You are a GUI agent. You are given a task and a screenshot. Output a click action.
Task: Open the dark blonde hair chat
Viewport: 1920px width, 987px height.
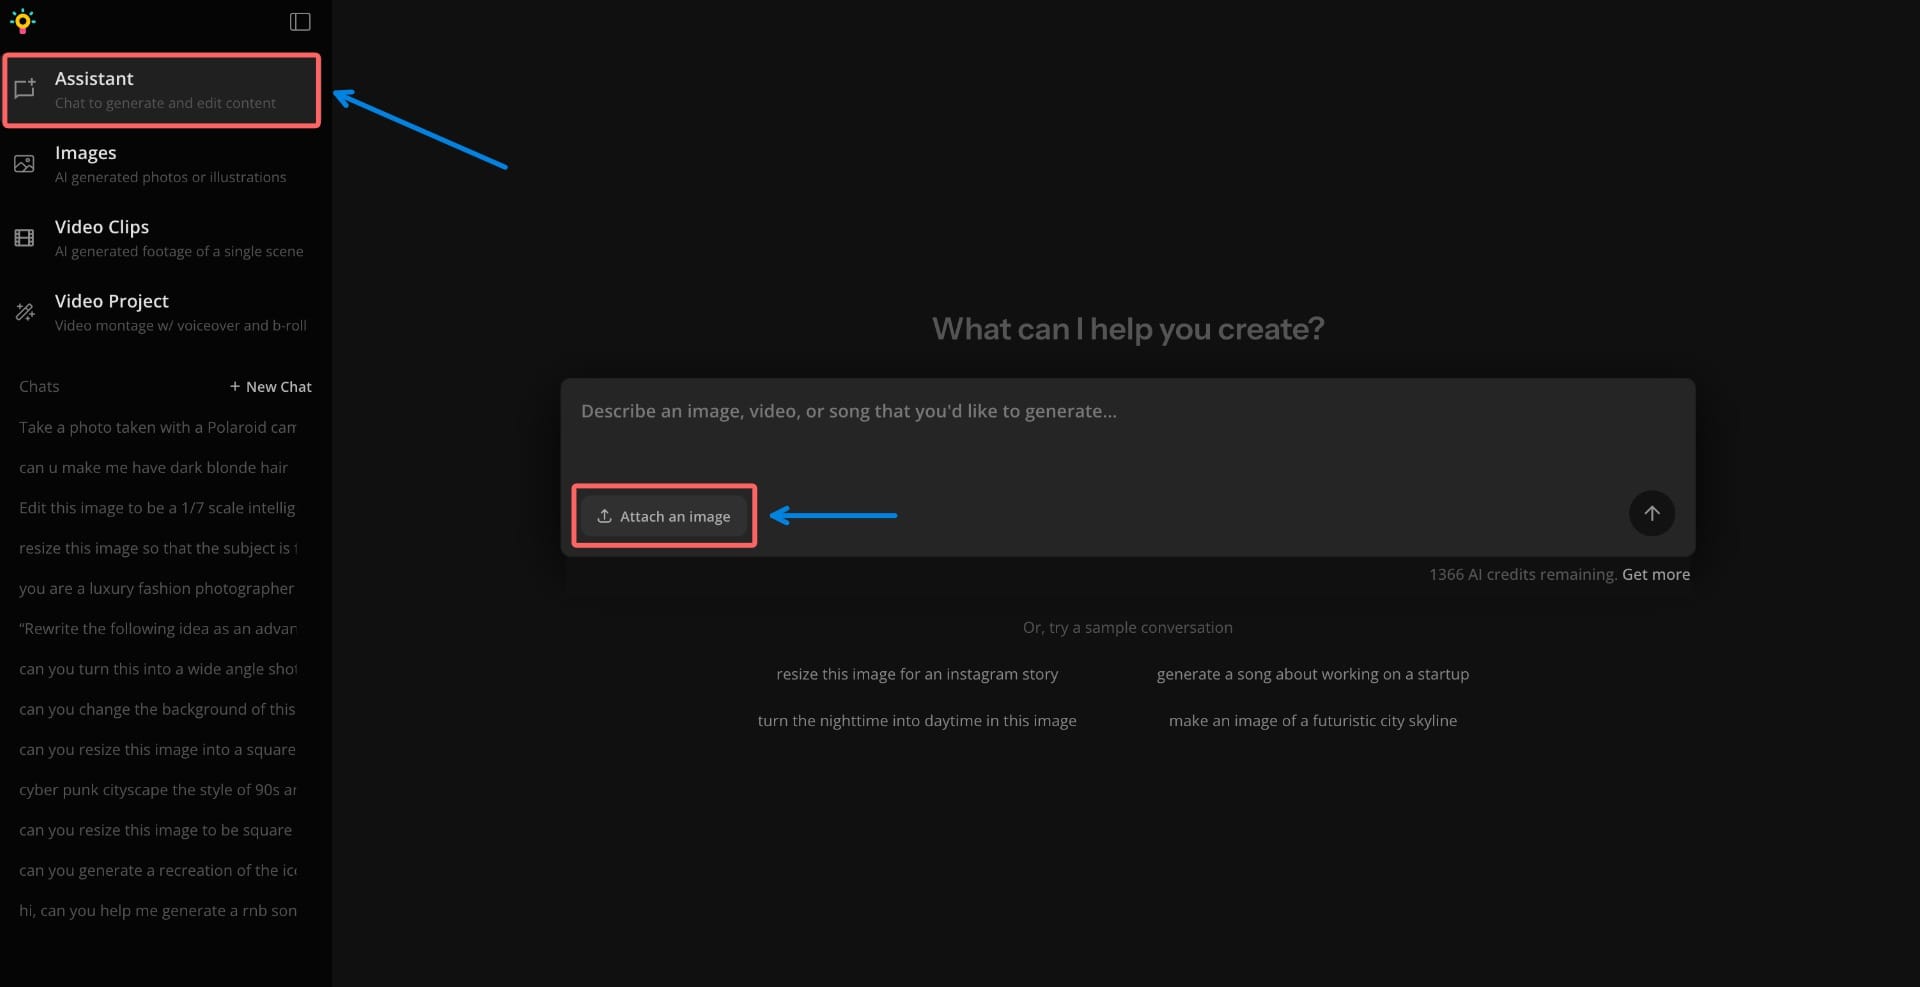[152, 467]
